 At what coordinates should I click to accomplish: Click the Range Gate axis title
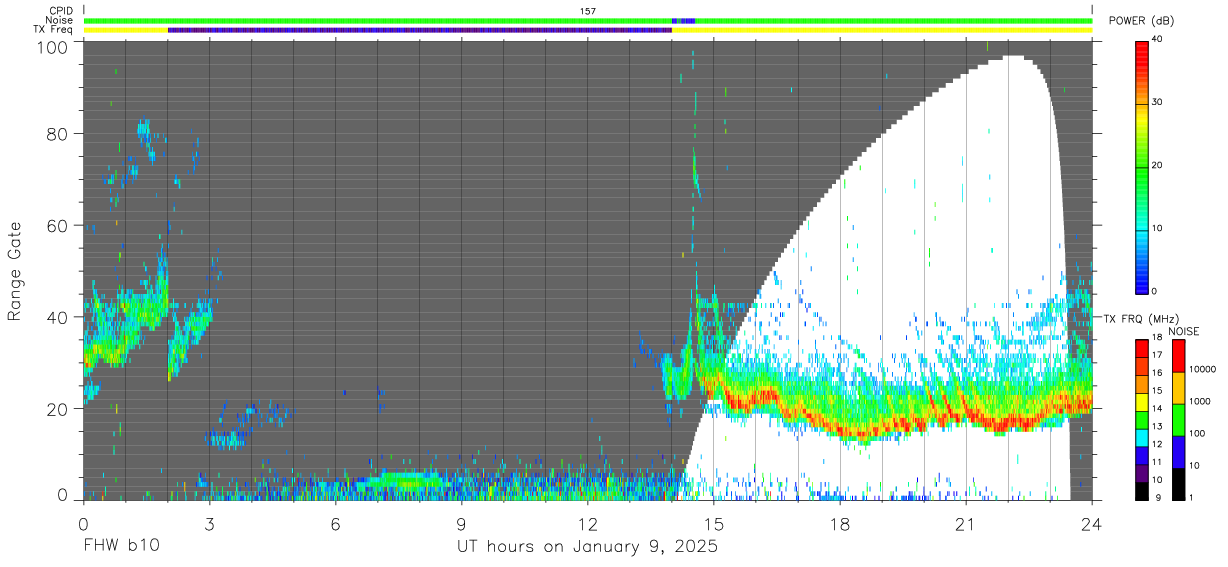tap(15, 273)
